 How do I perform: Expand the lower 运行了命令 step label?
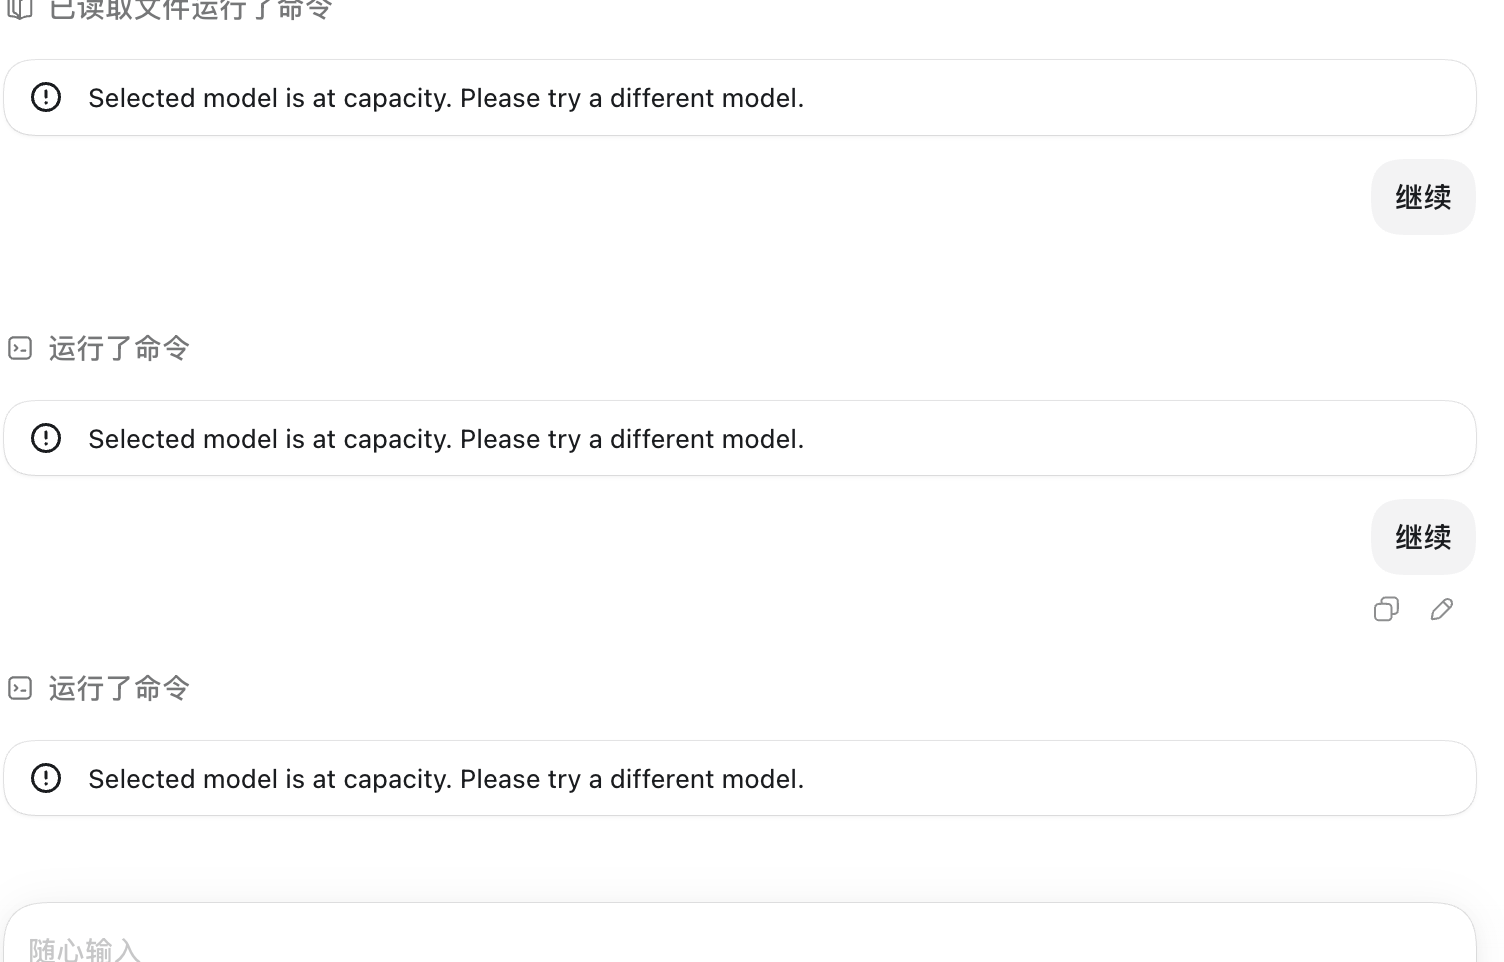point(119,688)
